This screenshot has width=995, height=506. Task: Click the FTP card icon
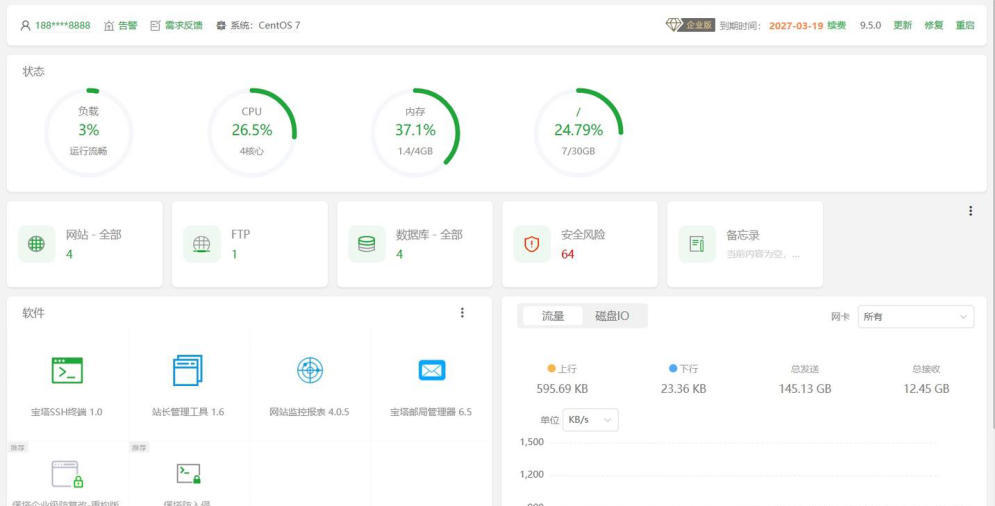pos(201,244)
